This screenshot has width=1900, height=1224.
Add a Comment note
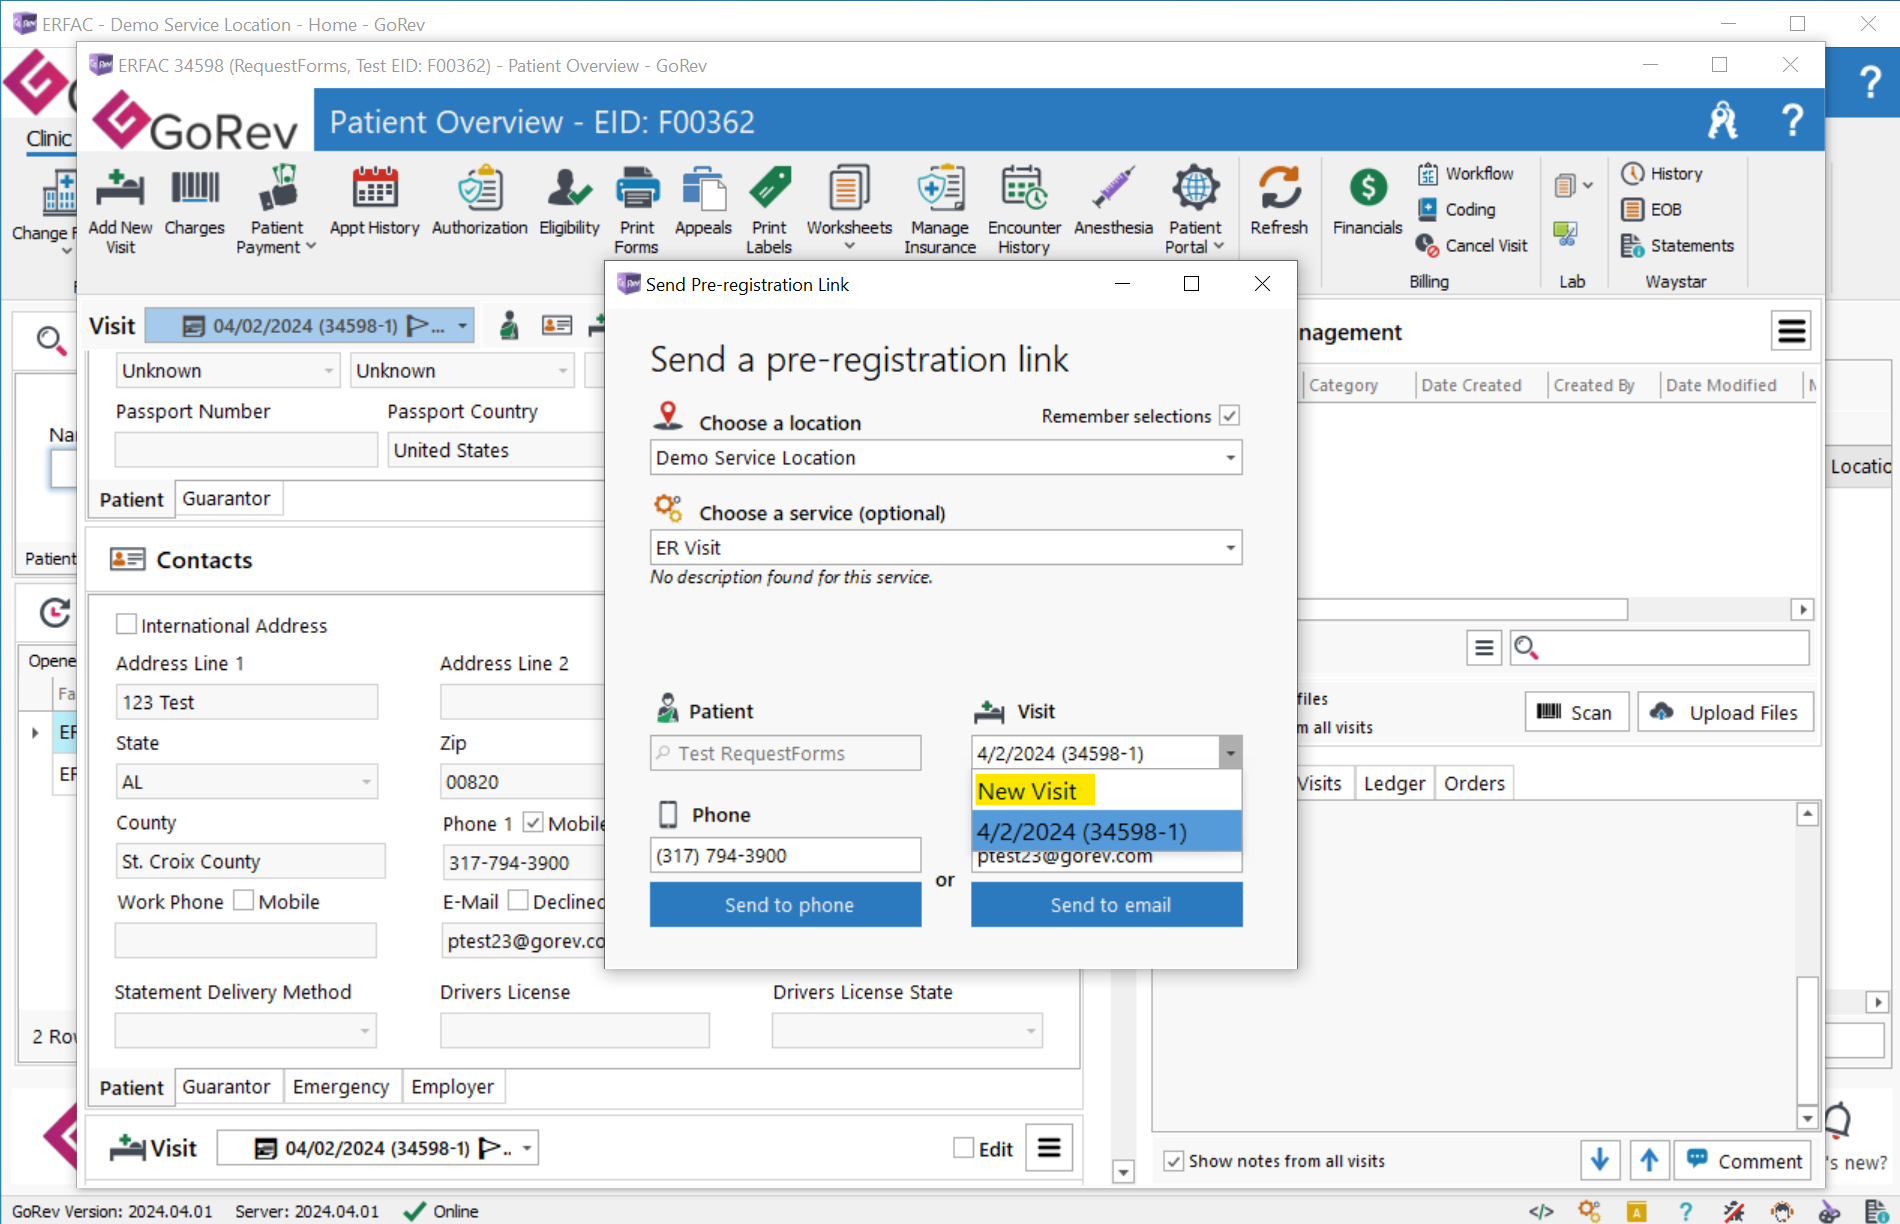click(1743, 1161)
